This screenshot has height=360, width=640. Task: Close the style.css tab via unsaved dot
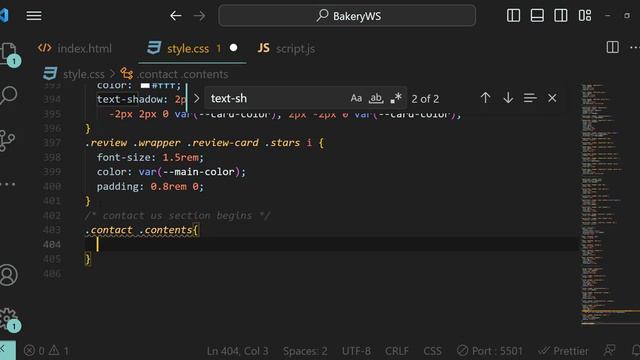[x=233, y=48]
